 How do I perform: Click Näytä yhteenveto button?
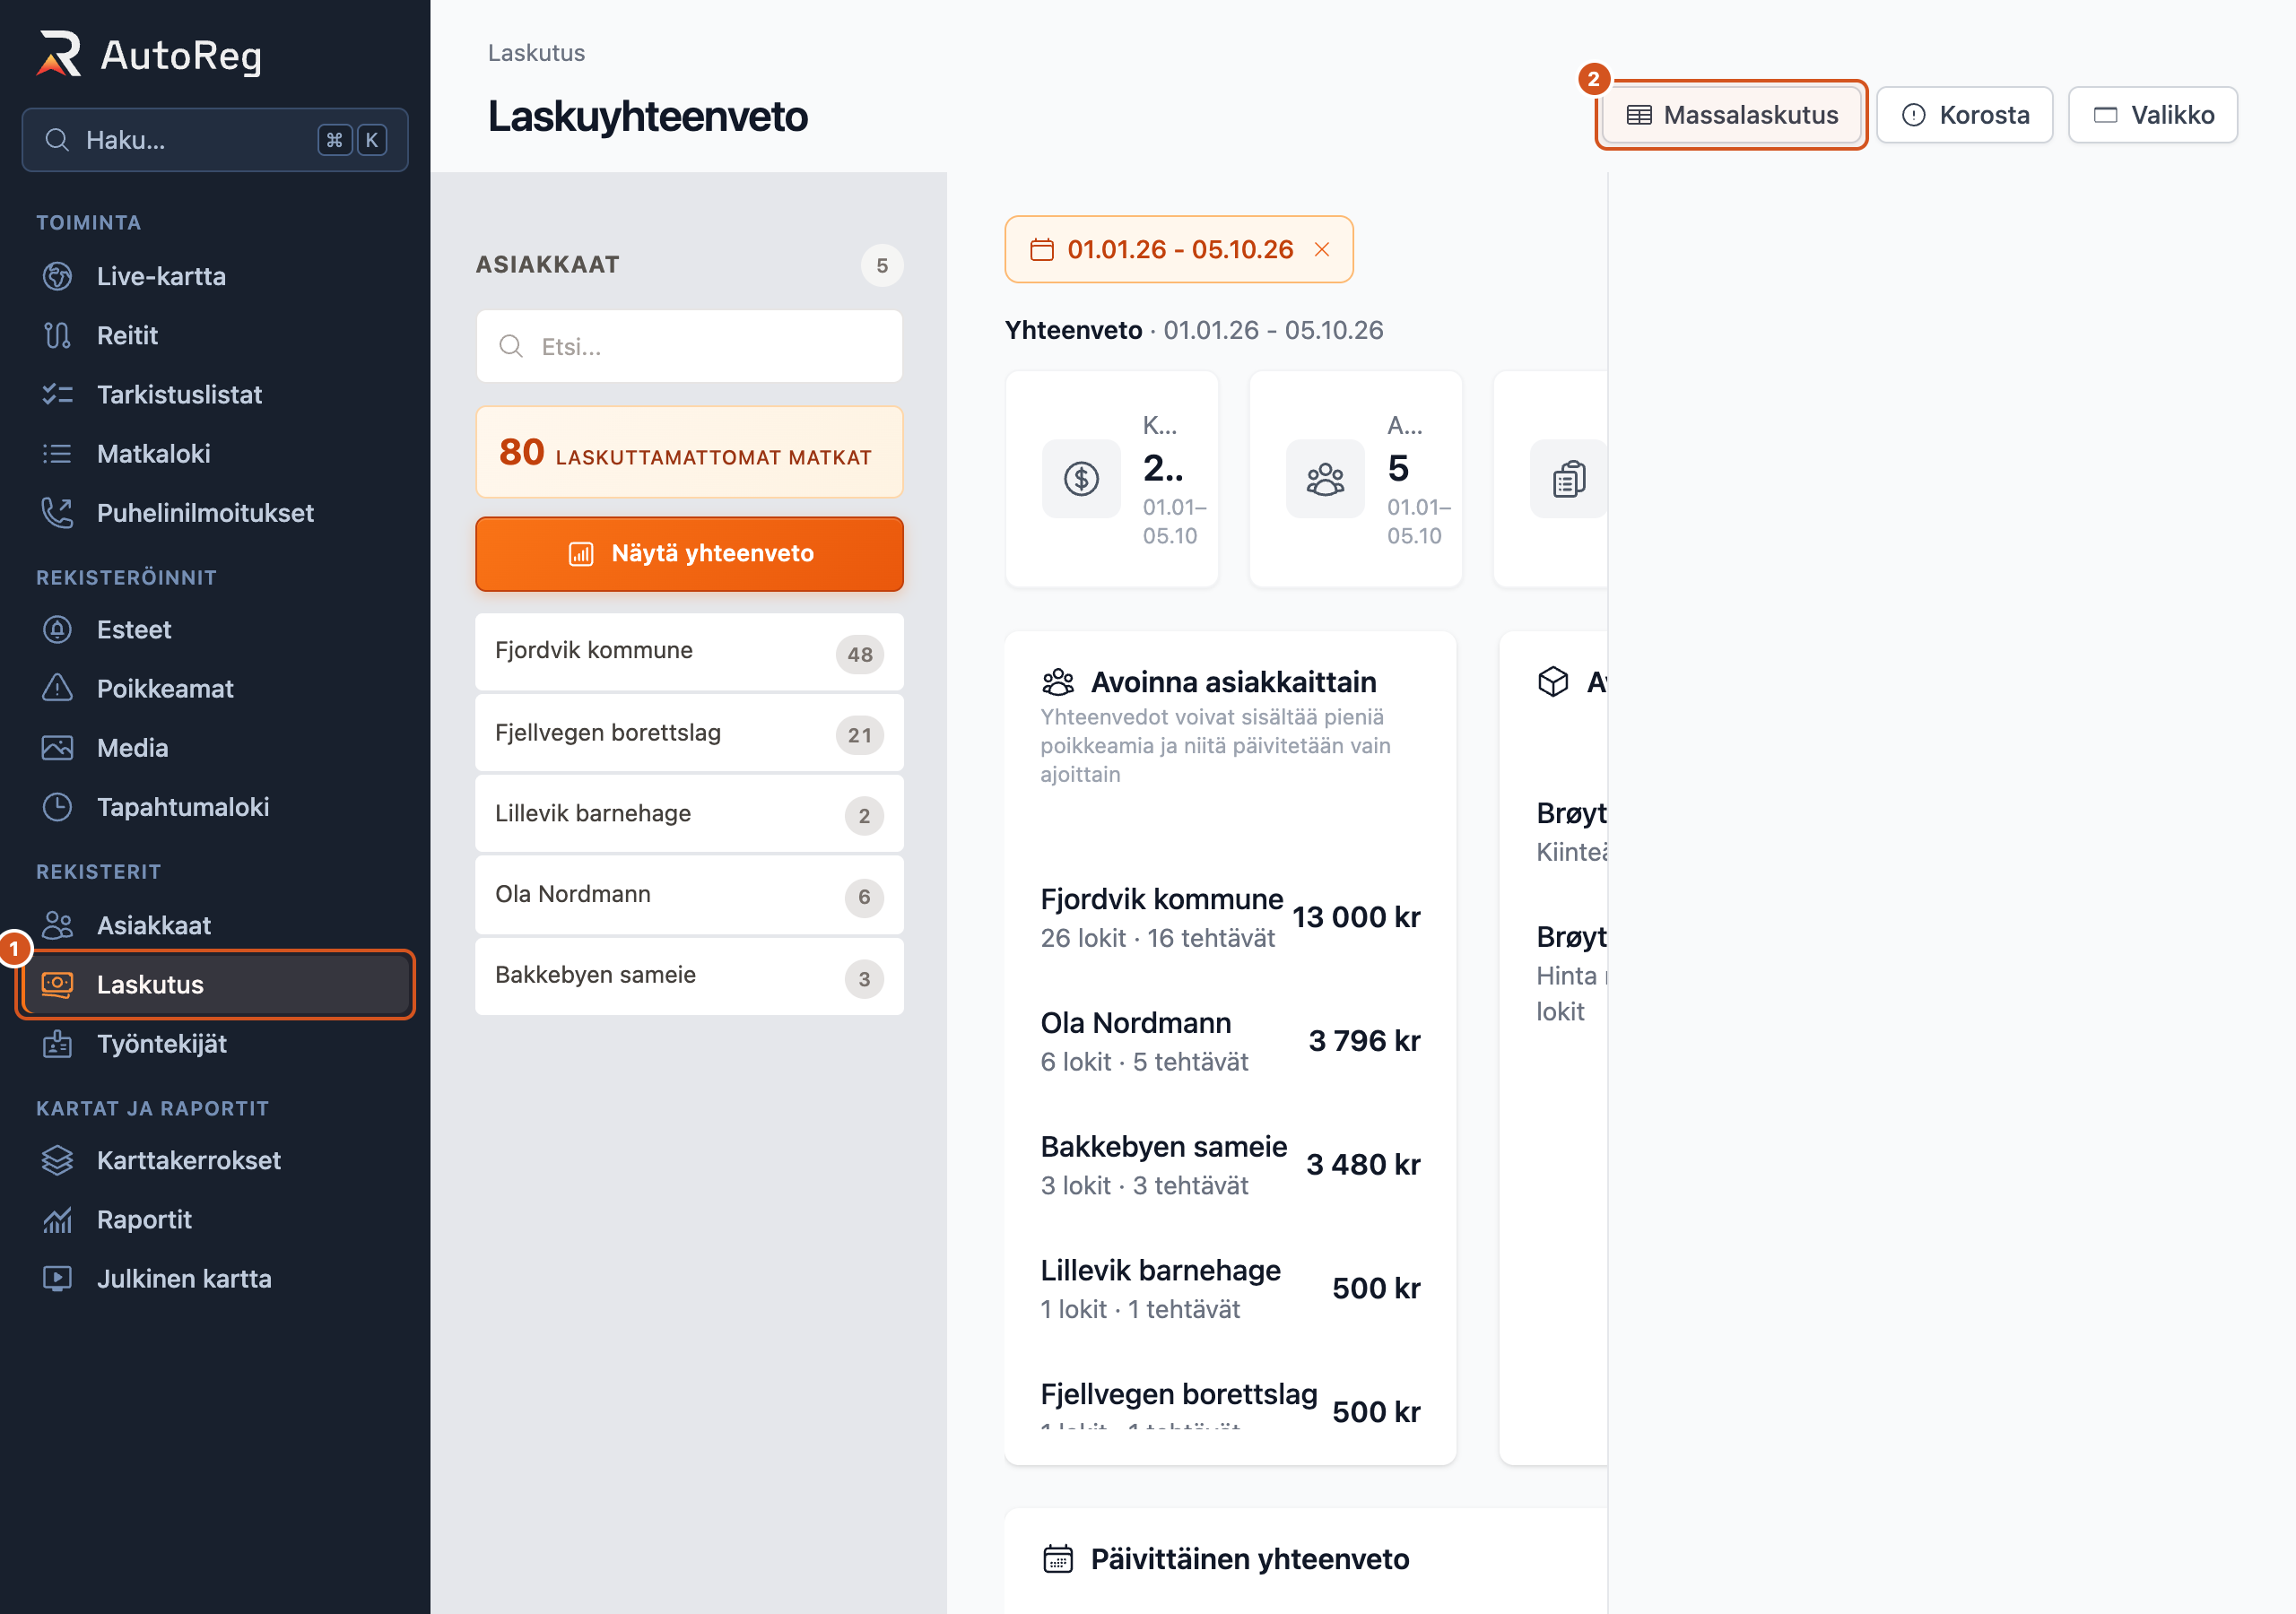pos(689,554)
